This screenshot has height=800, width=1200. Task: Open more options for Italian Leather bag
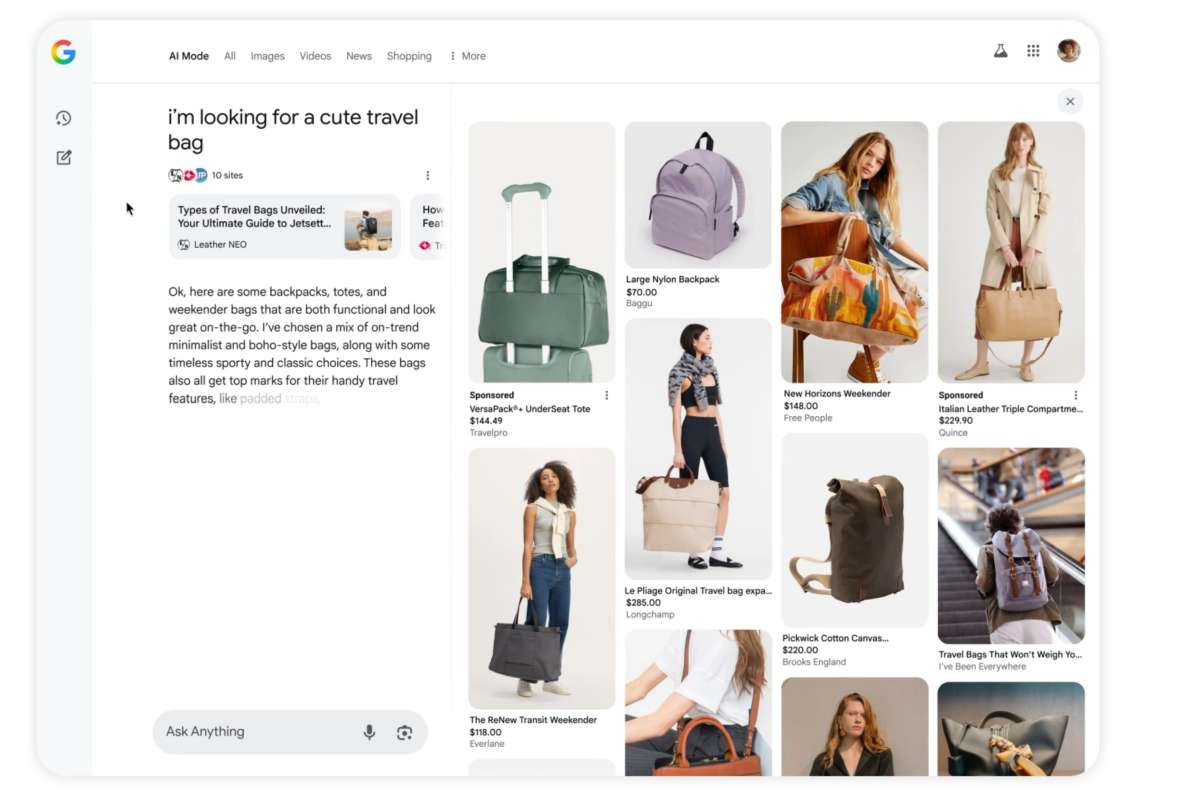[1076, 395]
